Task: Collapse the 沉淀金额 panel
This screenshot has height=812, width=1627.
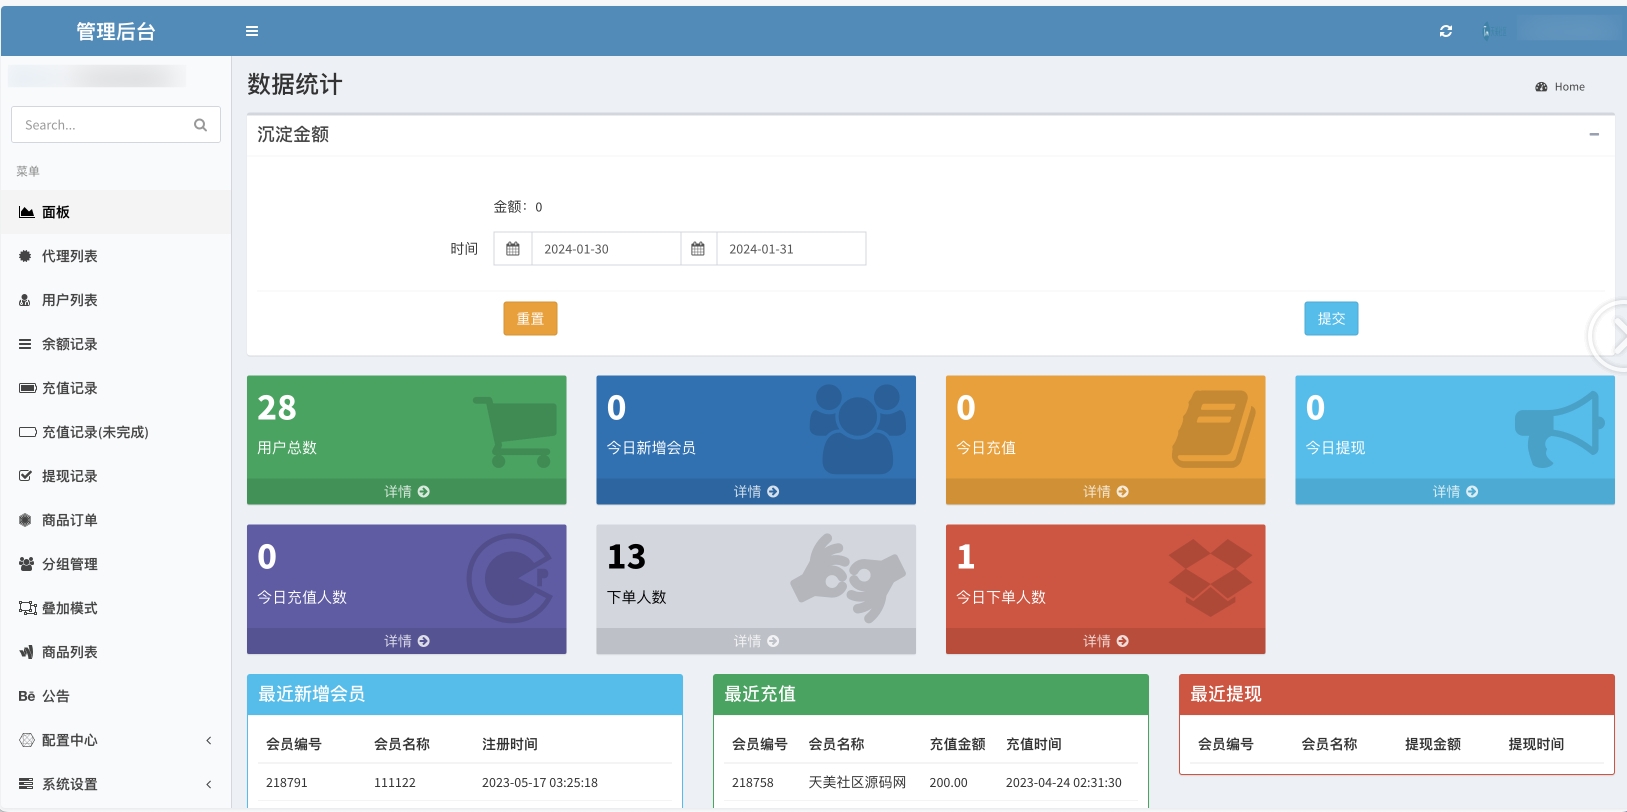Action: click(1594, 134)
